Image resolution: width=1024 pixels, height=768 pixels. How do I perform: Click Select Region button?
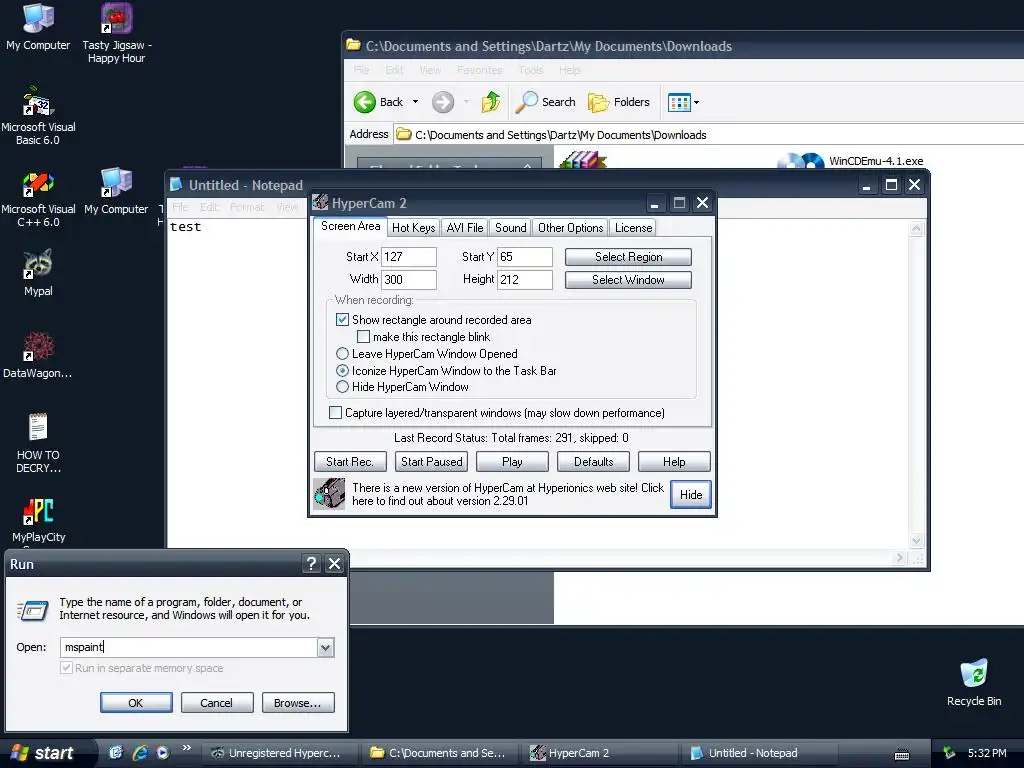point(628,257)
